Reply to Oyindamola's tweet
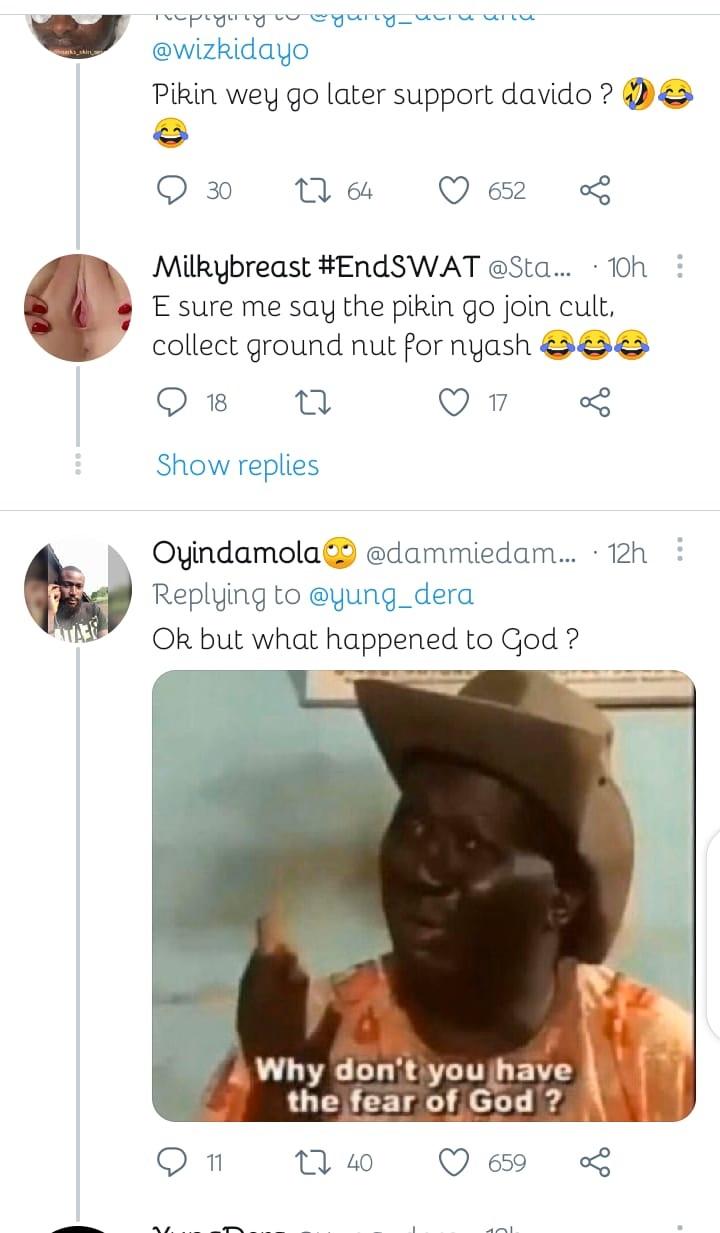720x1233 pixels. coord(173,1162)
